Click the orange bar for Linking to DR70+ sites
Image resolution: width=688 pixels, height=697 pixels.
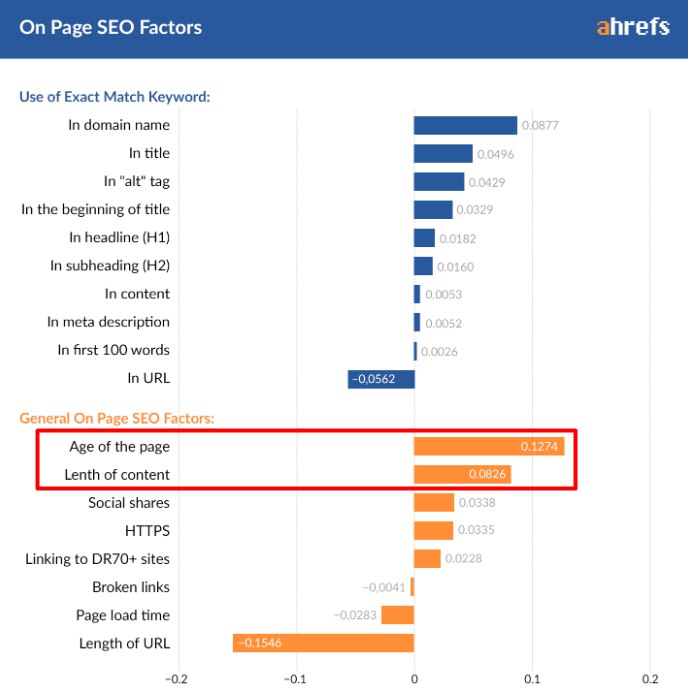(428, 559)
